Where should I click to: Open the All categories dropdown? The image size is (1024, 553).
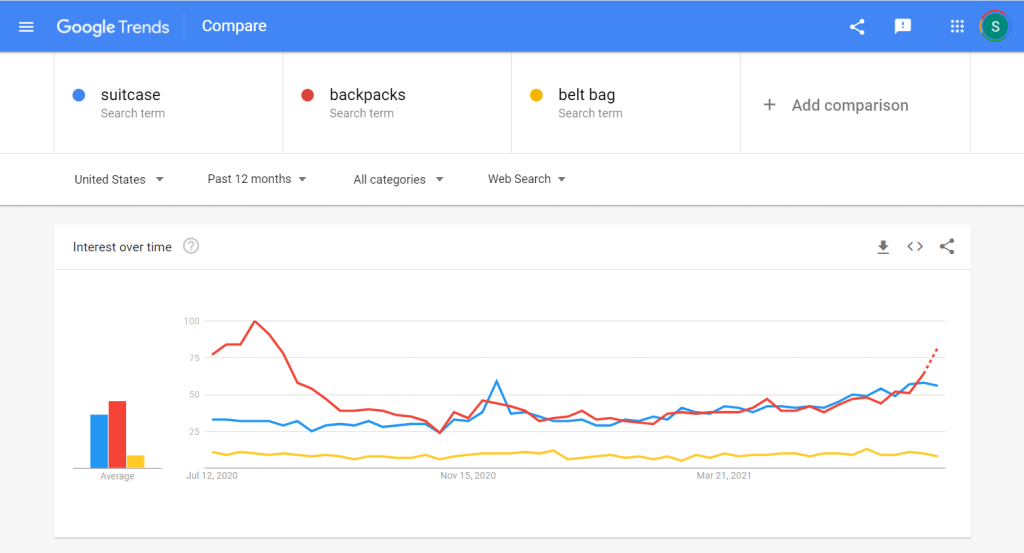click(x=398, y=180)
